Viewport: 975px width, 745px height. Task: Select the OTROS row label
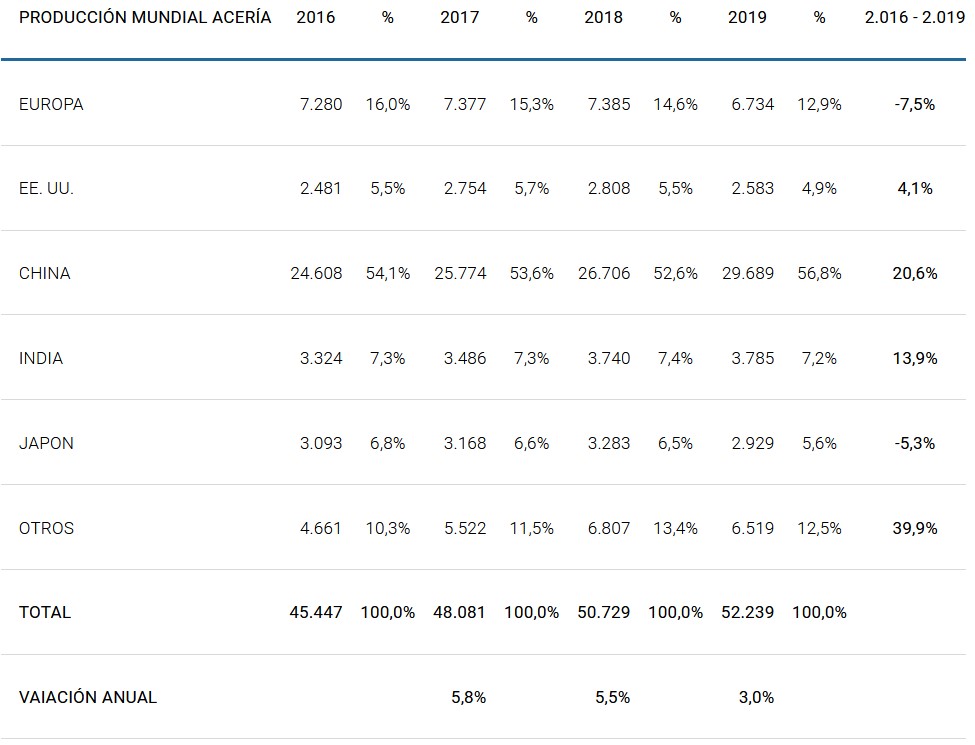[x=46, y=528]
